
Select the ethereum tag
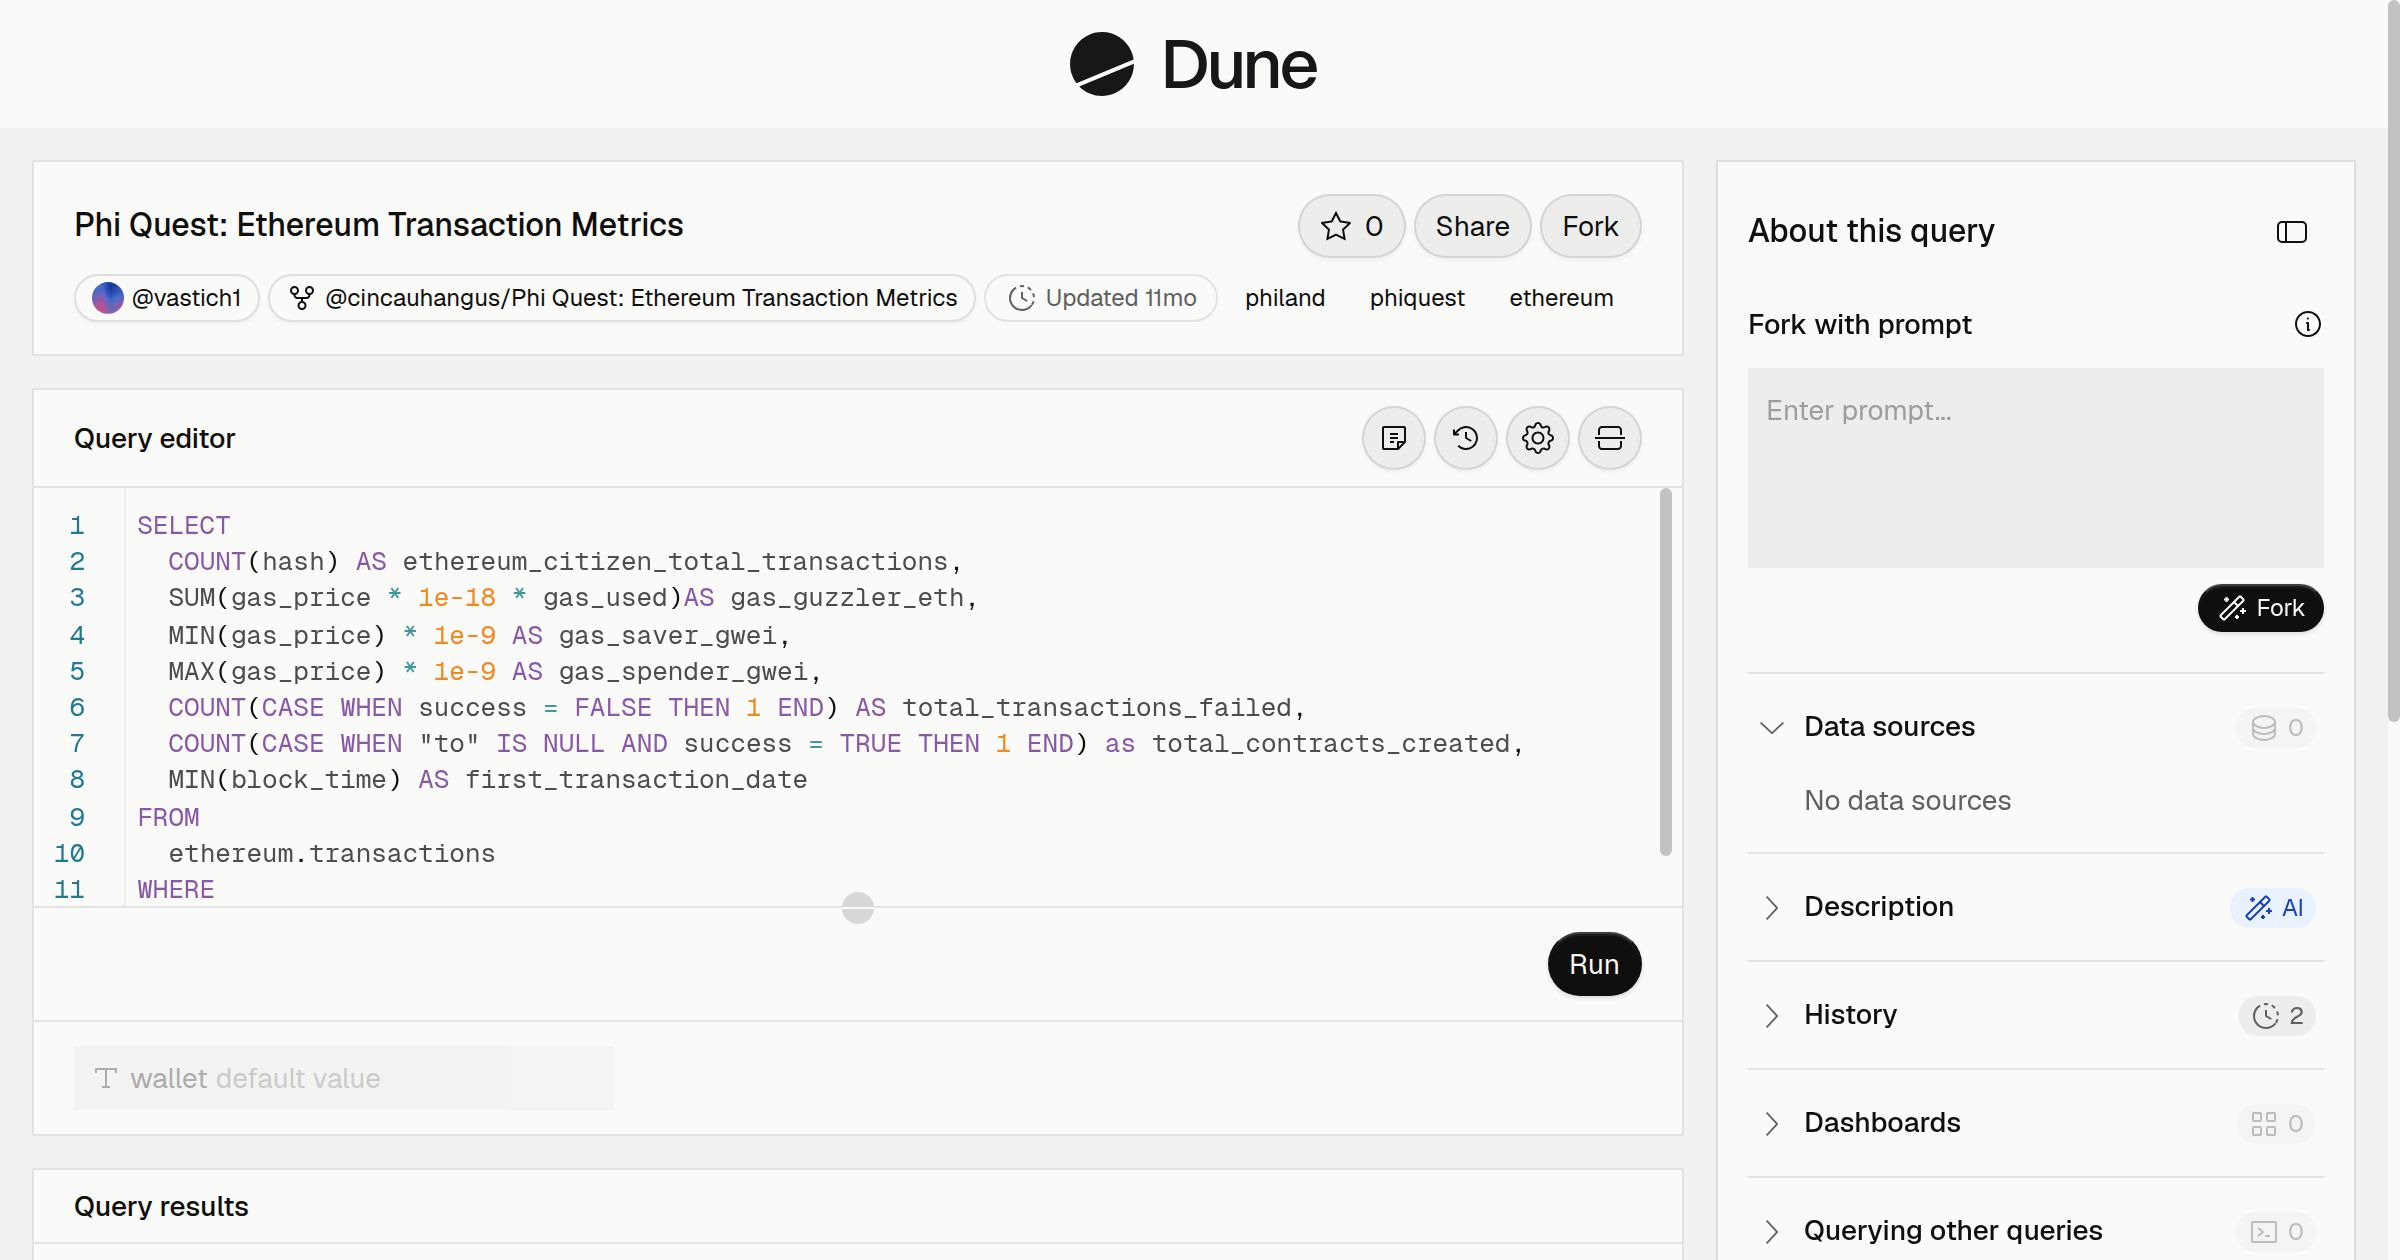[1561, 298]
